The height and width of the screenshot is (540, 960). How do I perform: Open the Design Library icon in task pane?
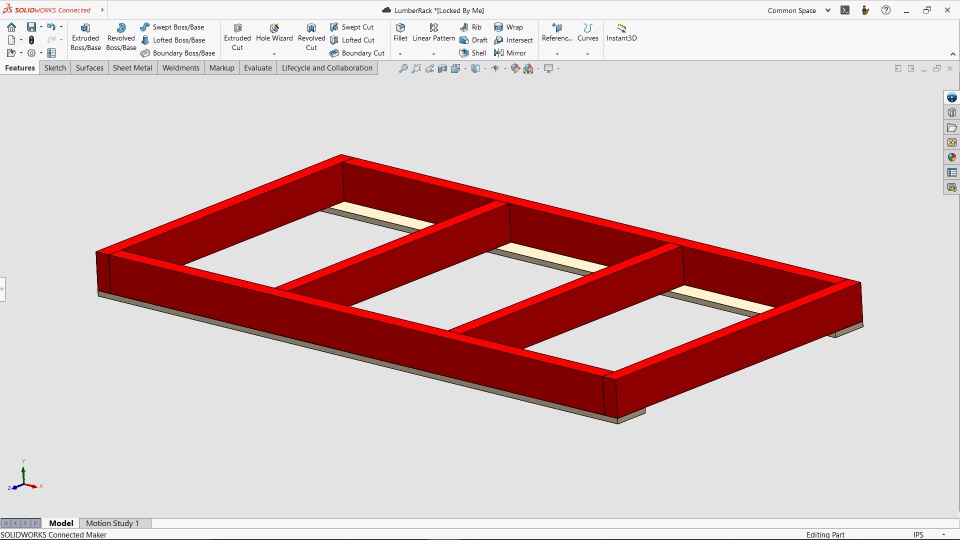pyautogui.click(x=951, y=113)
